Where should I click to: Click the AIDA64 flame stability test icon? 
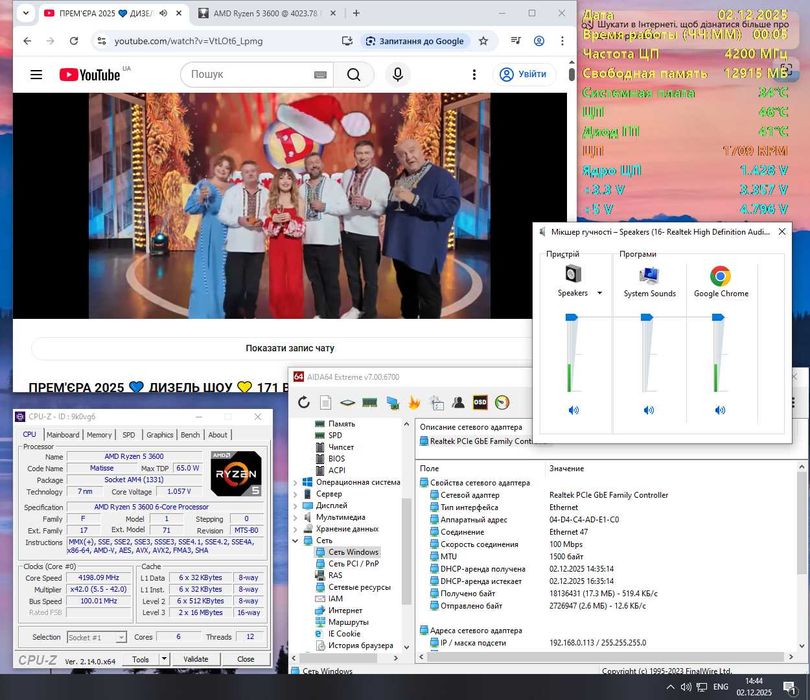point(414,402)
